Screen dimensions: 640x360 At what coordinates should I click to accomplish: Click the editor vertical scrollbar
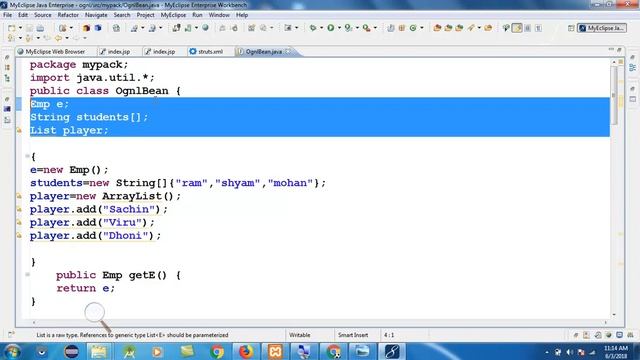point(613,96)
